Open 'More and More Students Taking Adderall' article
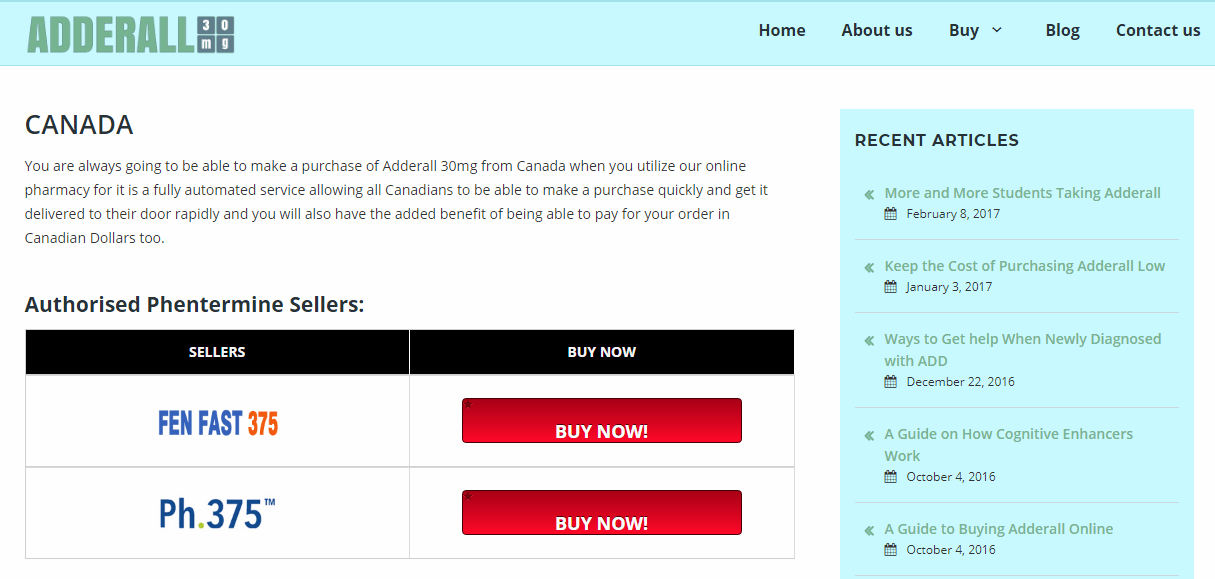Image resolution: width=1215 pixels, height=579 pixels. 1022,193
